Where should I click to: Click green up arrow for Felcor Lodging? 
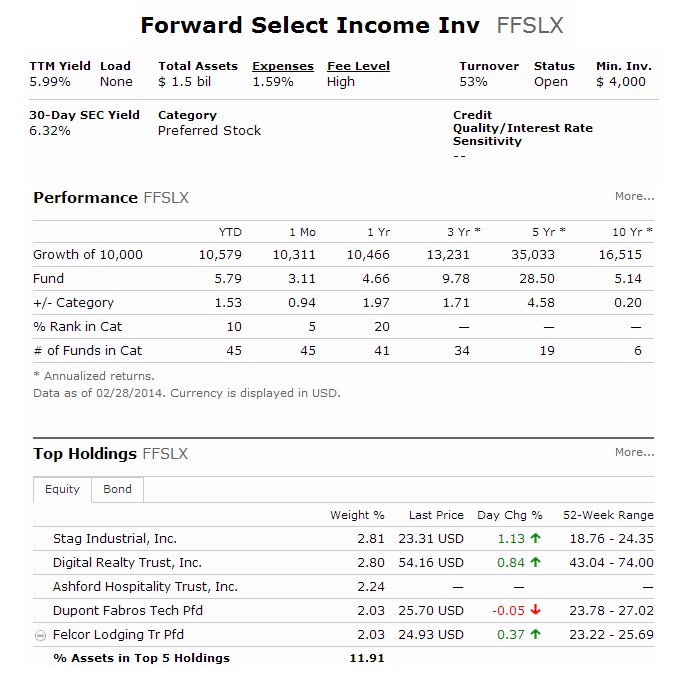click(536, 634)
